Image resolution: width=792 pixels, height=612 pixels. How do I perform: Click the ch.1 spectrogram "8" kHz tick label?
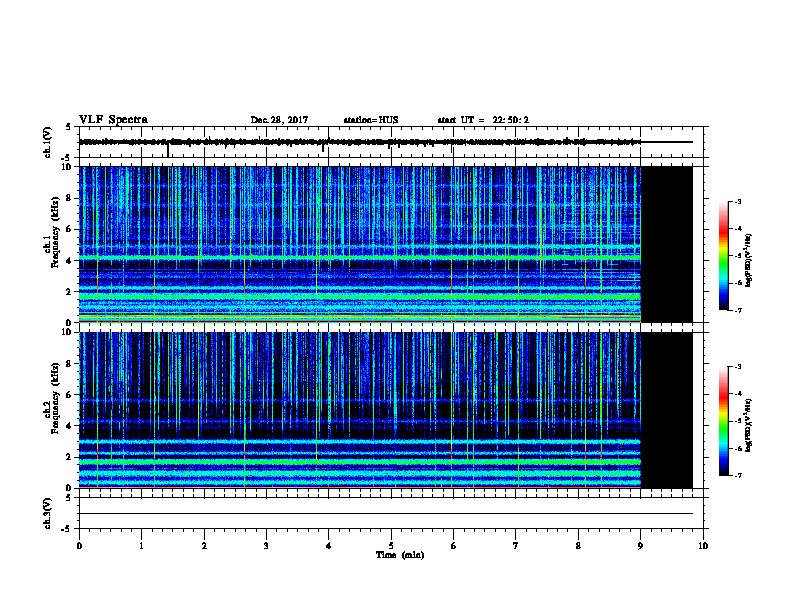[x=70, y=198]
